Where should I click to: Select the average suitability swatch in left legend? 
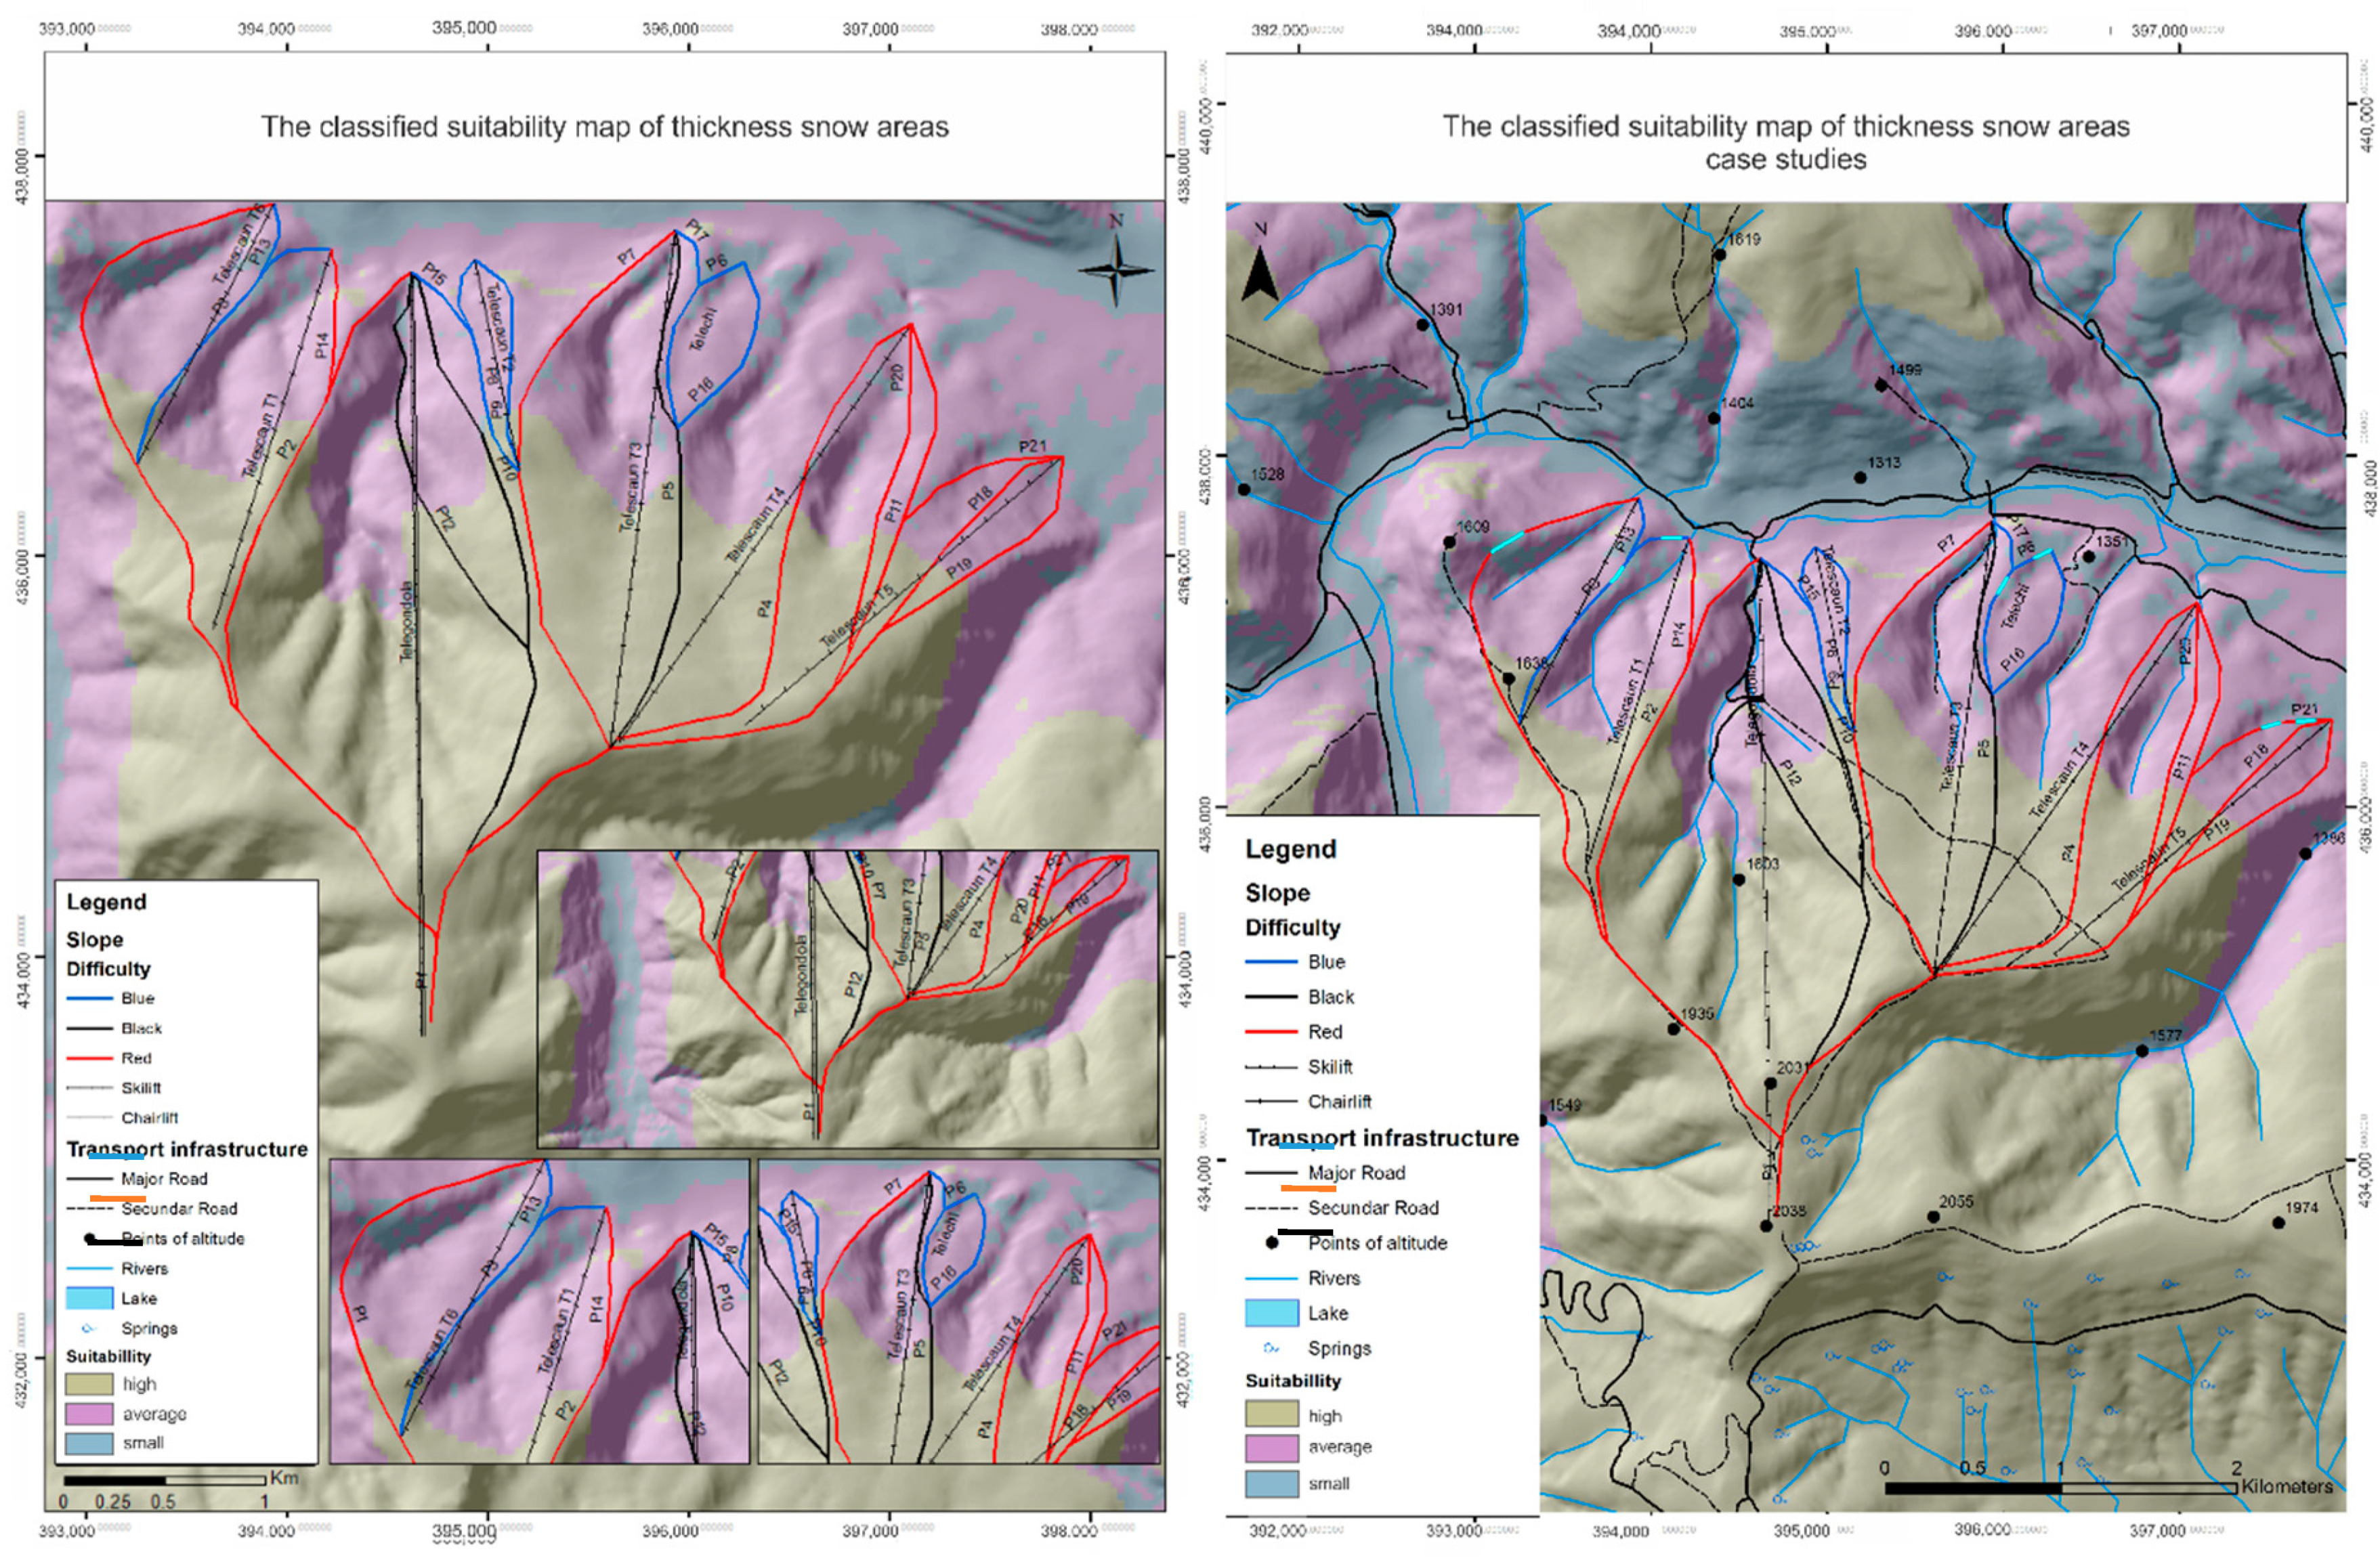tap(89, 1414)
